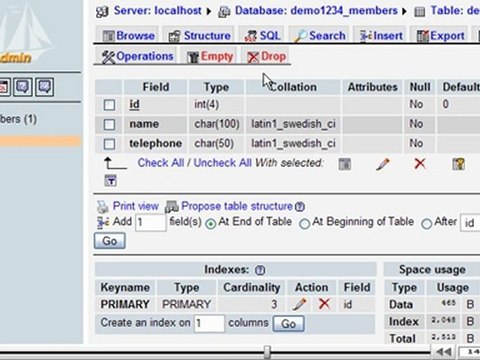Screen dimensions: 480x360
Task: Click the video progress slider handle at bottom
Action: point(267,352)
